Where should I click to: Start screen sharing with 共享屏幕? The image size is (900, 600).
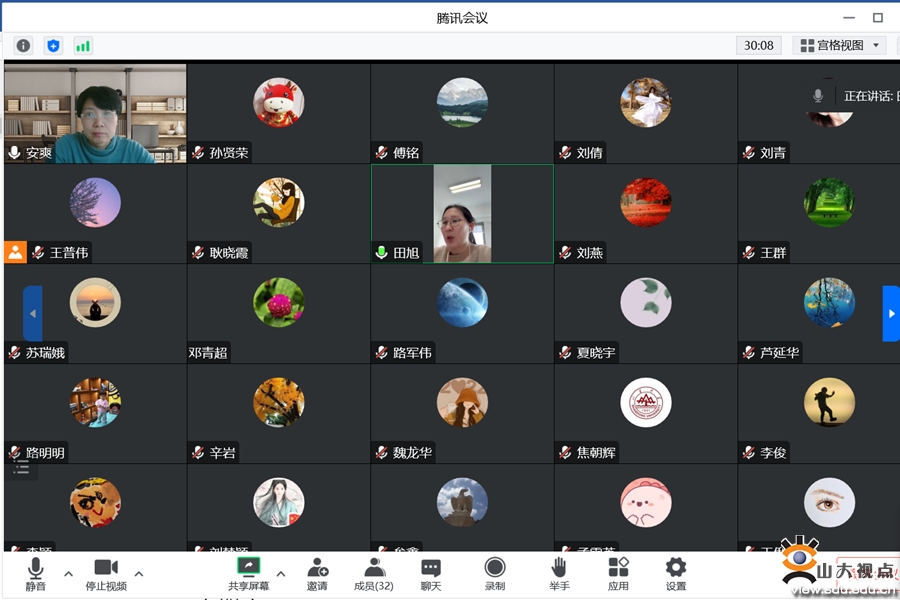(249, 574)
